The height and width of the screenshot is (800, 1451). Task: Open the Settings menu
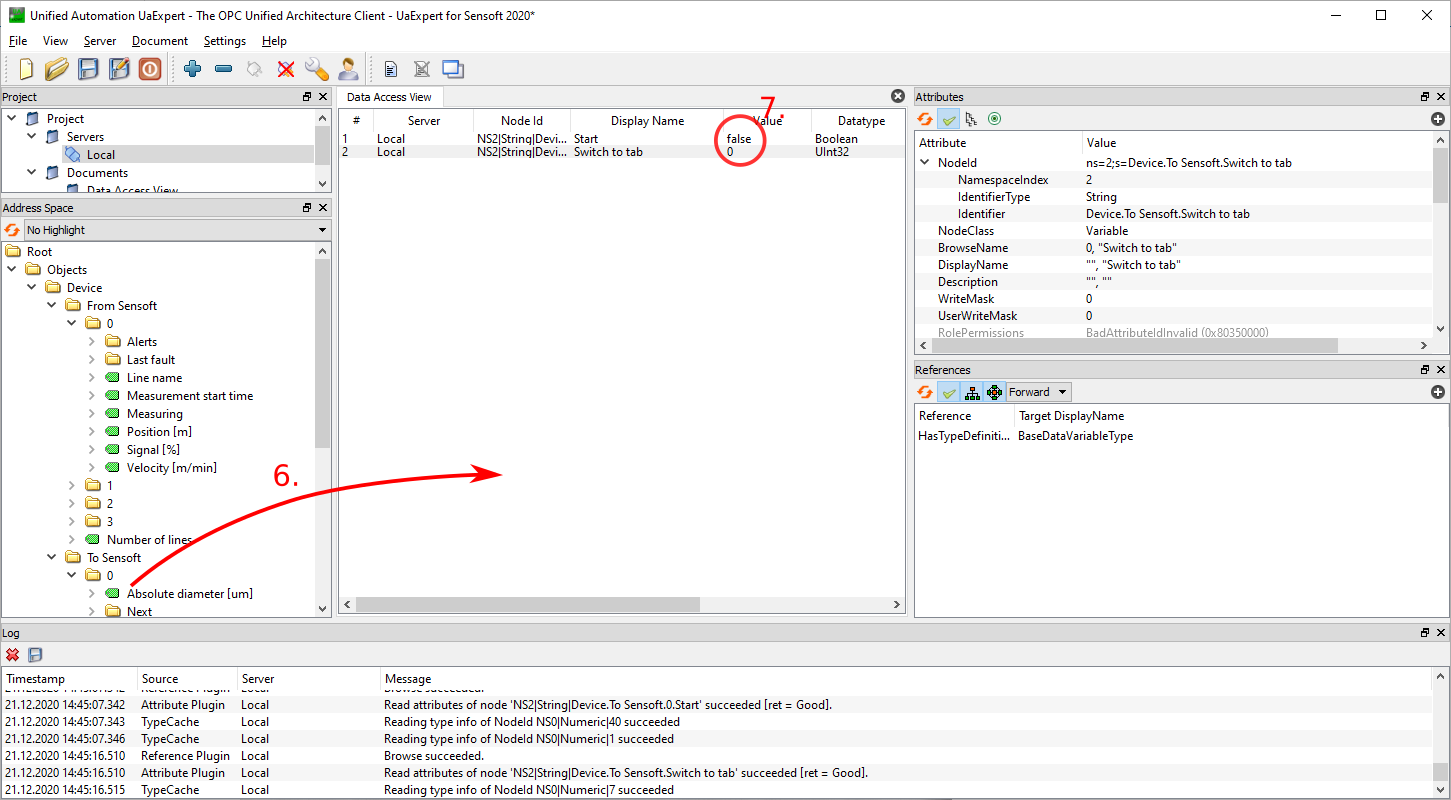[x=225, y=41]
